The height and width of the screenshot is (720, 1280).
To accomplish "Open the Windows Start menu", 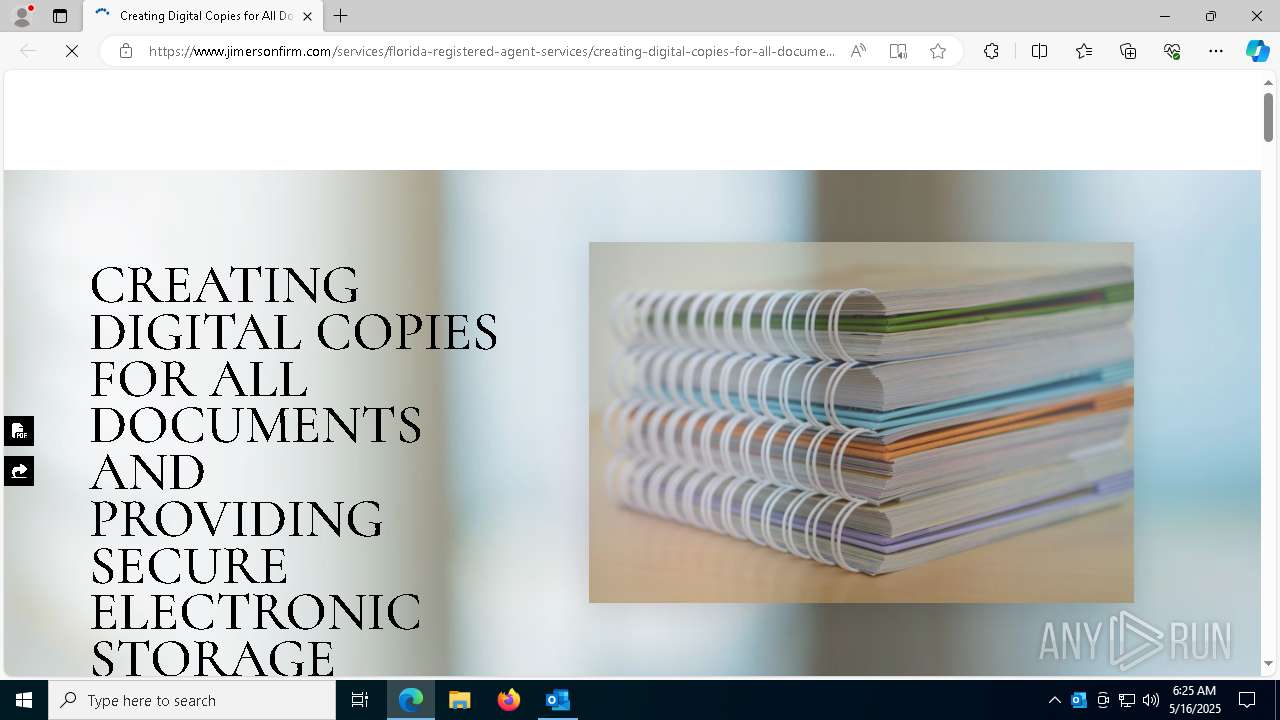I will tap(24, 700).
